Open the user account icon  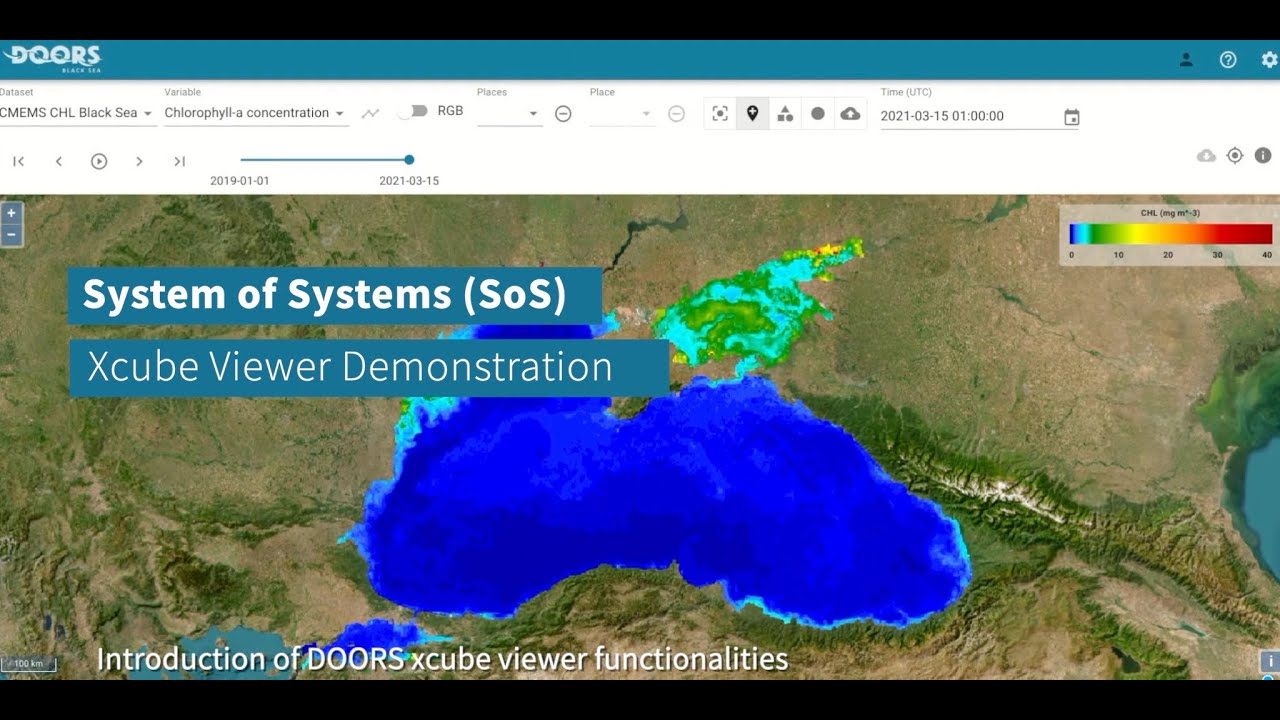click(1186, 60)
